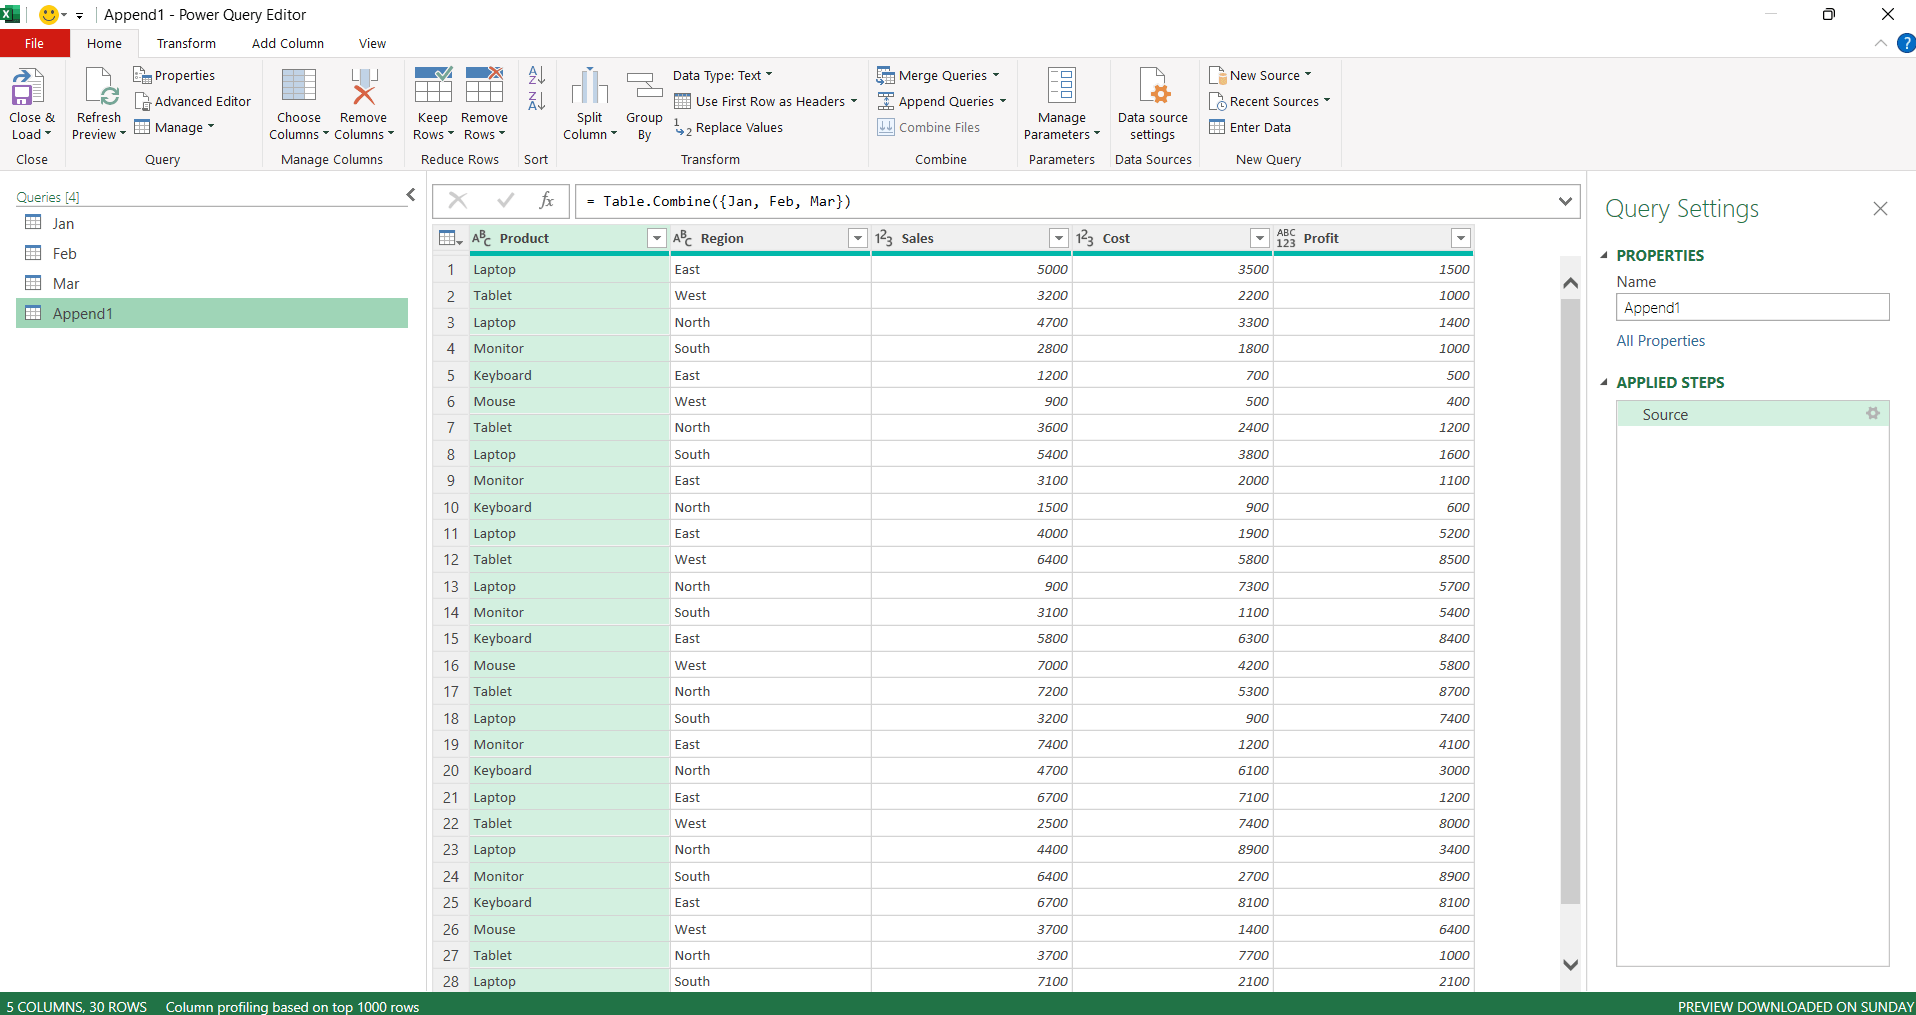
Task: Select the Jan query
Action: coord(212,223)
